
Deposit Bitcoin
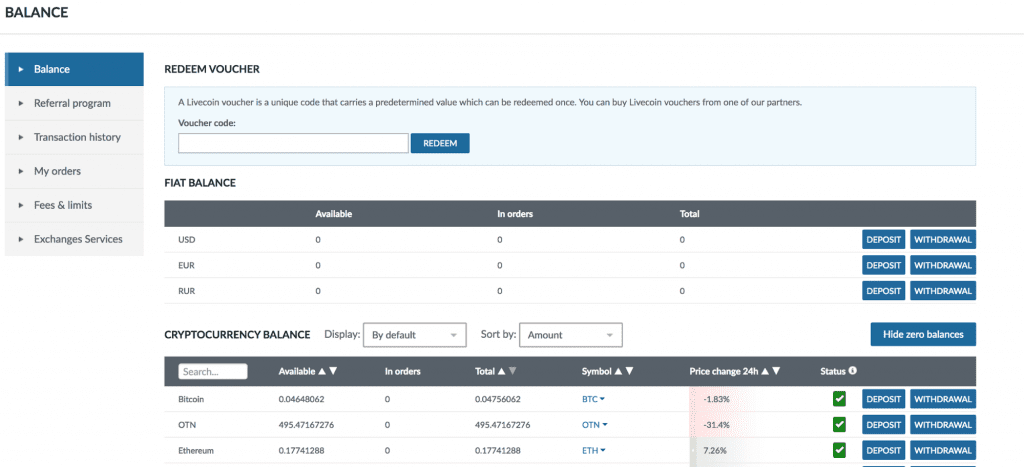(x=884, y=399)
